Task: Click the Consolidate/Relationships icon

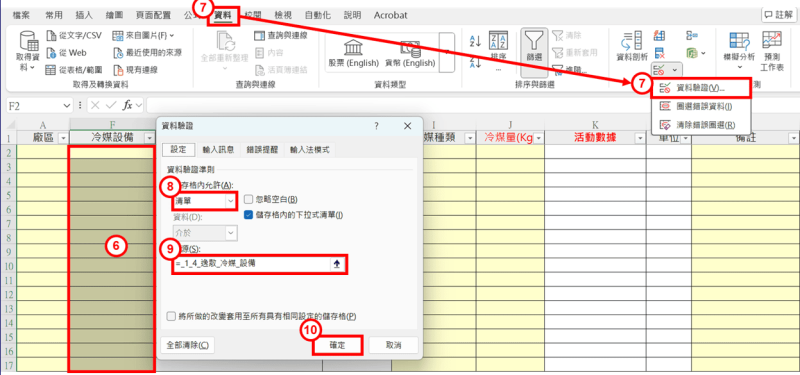Action: [x=692, y=36]
